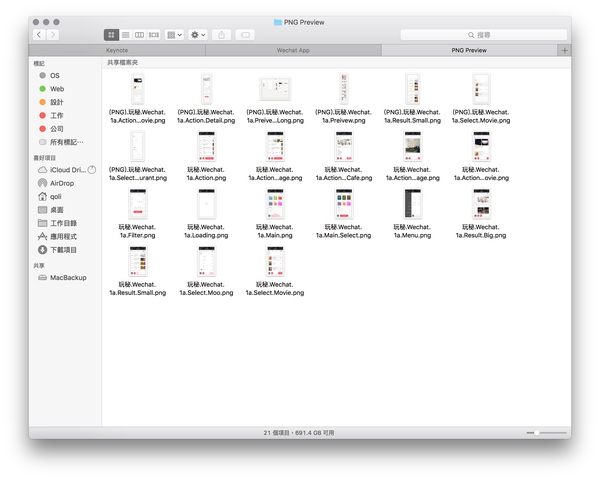
Task: Click the Share toolbar icon
Action: pos(221,35)
